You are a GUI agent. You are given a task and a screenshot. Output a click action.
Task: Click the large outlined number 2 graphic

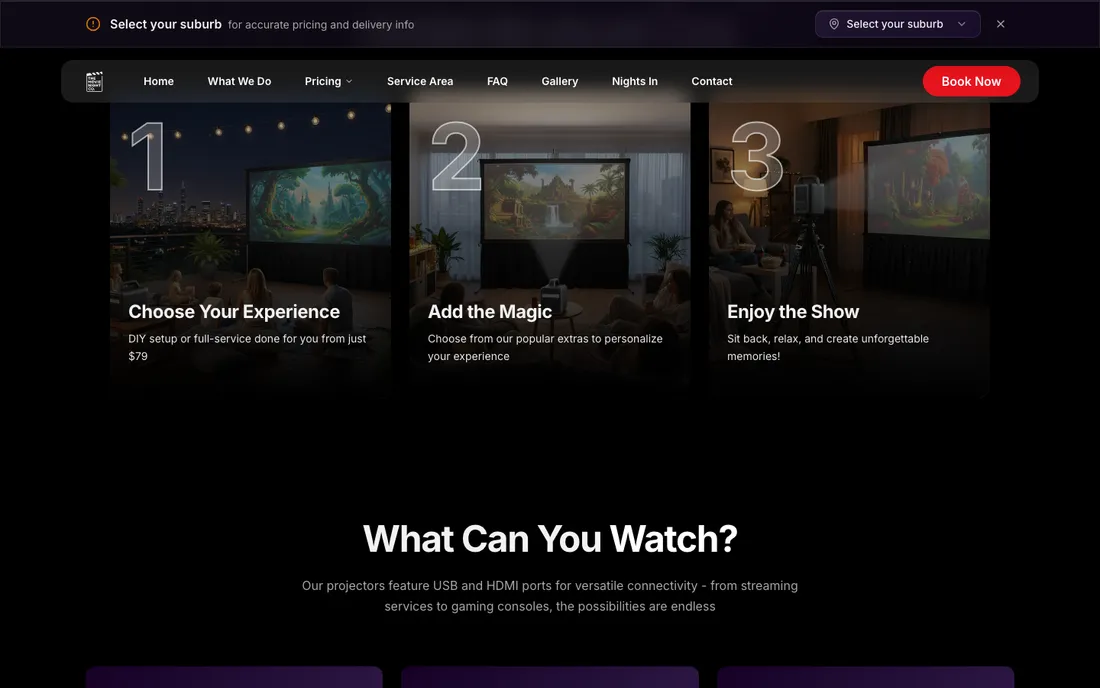click(457, 156)
